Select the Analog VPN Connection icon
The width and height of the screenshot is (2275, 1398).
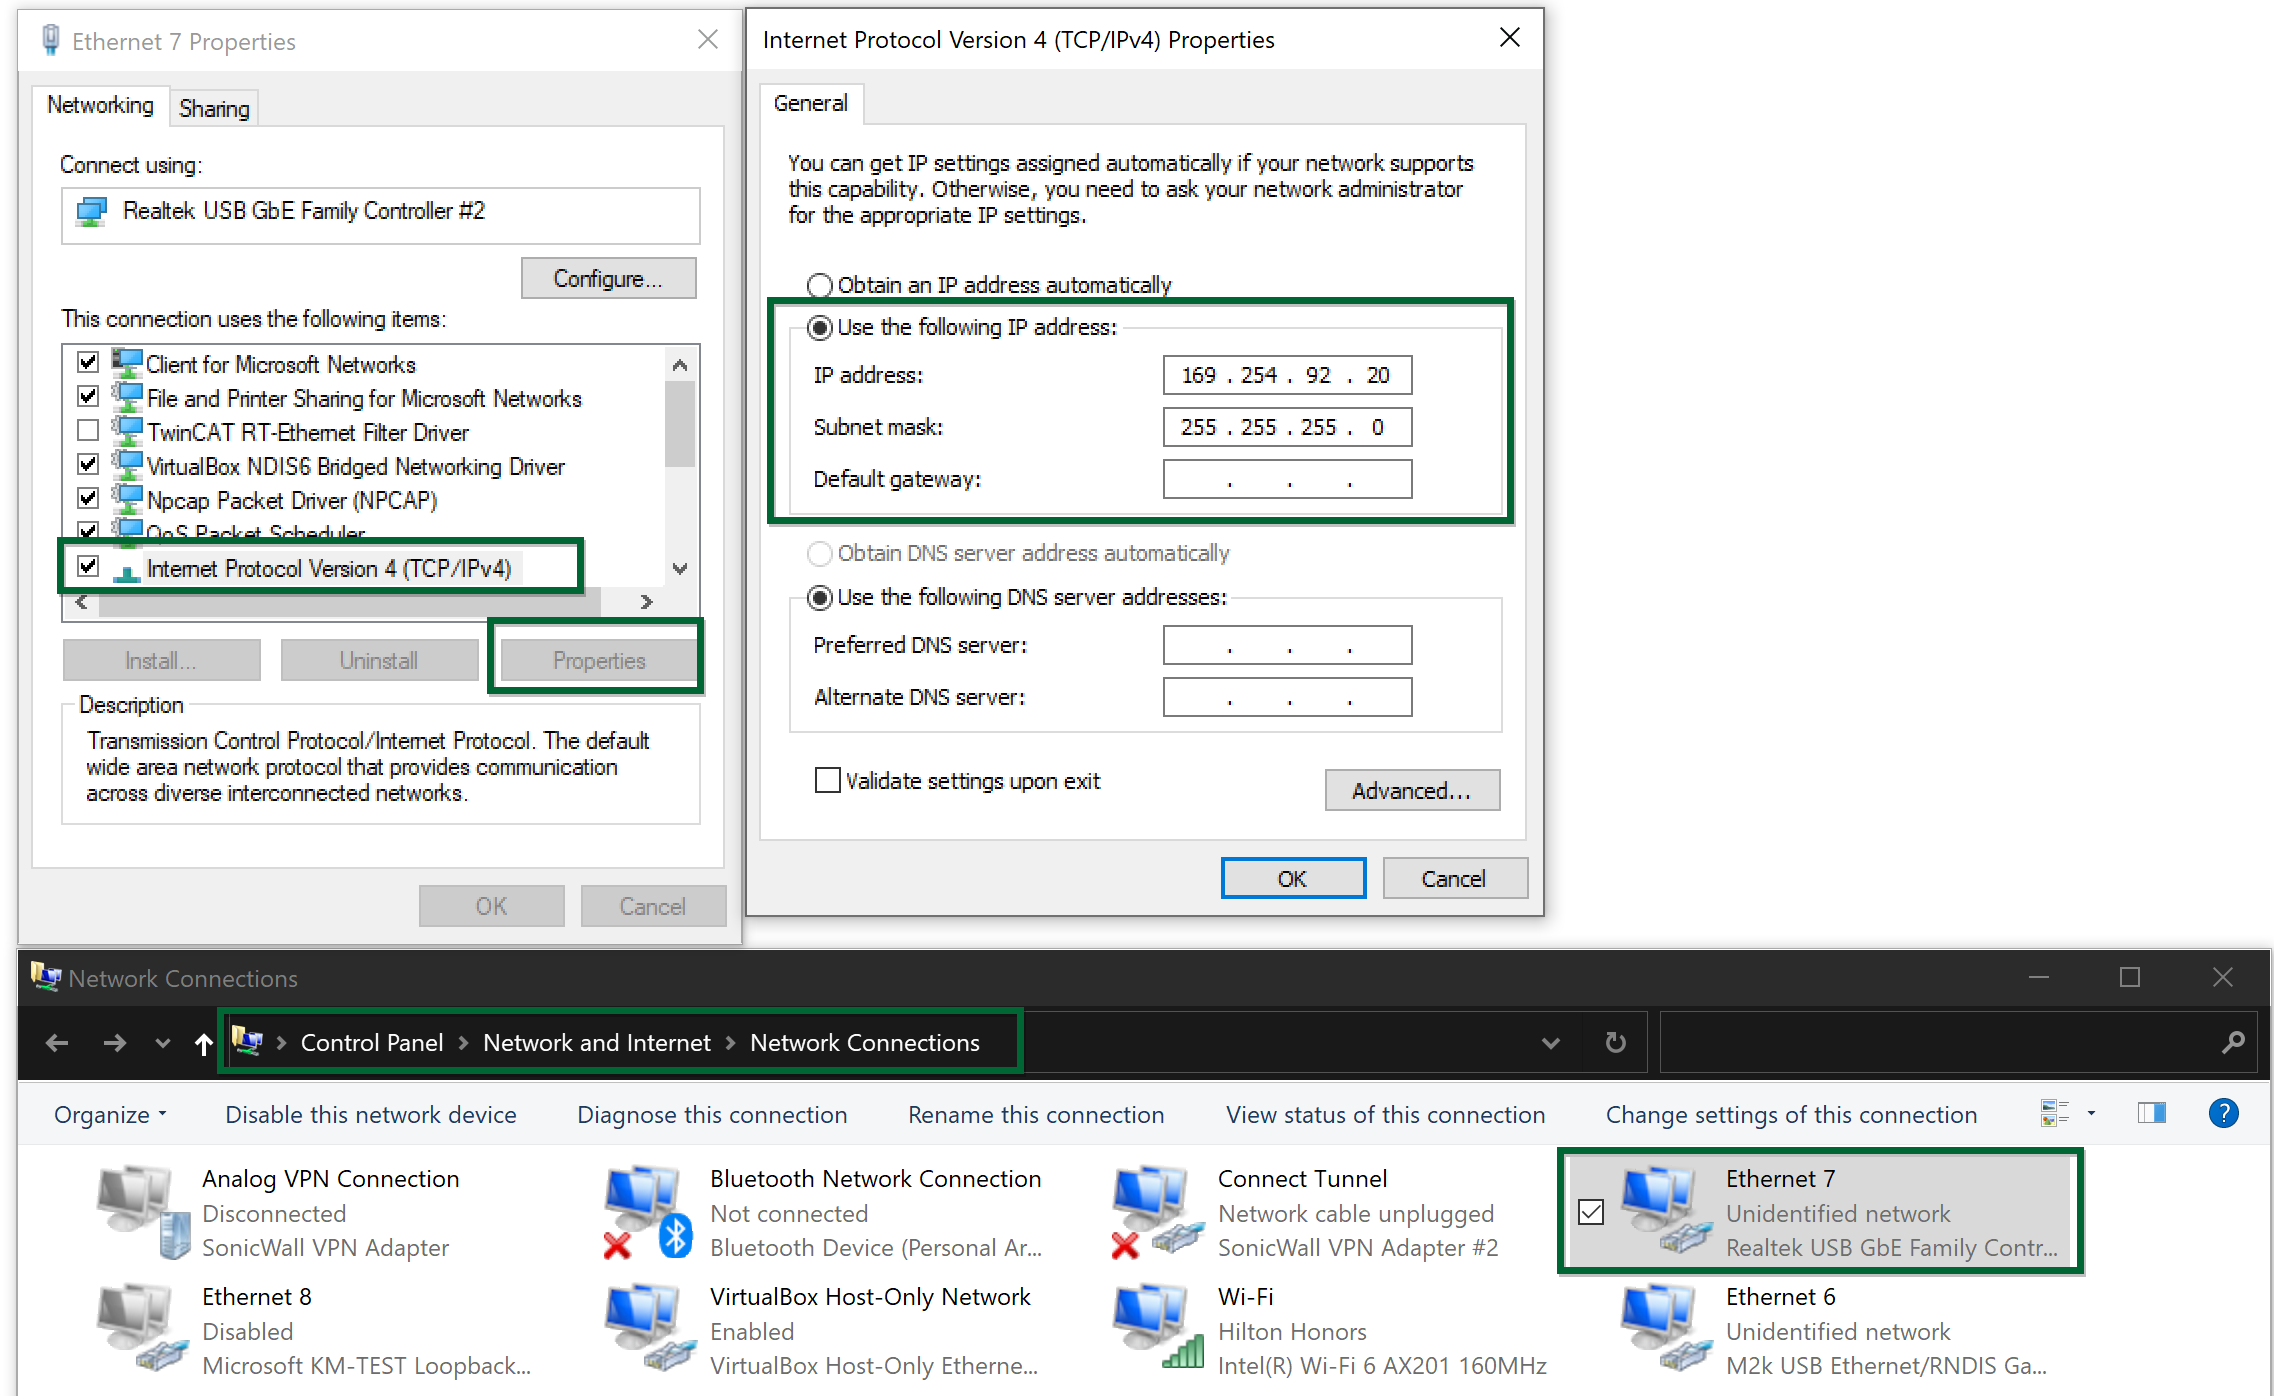pyautogui.click(x=140, y=1210)
